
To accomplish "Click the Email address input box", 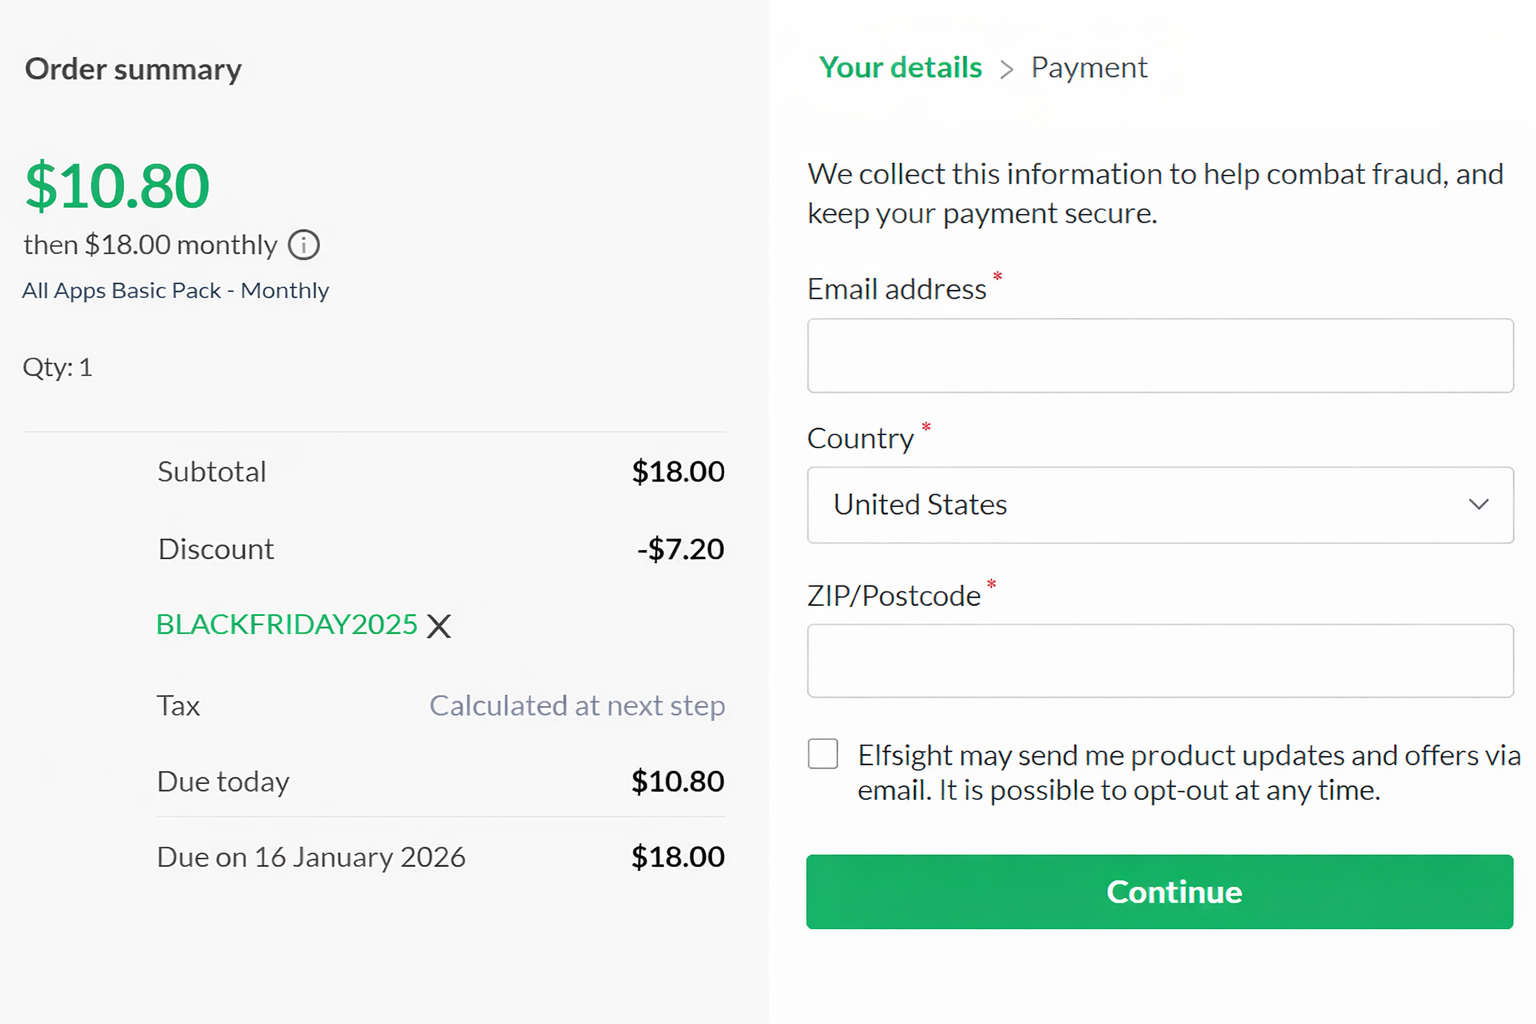I will click(1160, 356).
